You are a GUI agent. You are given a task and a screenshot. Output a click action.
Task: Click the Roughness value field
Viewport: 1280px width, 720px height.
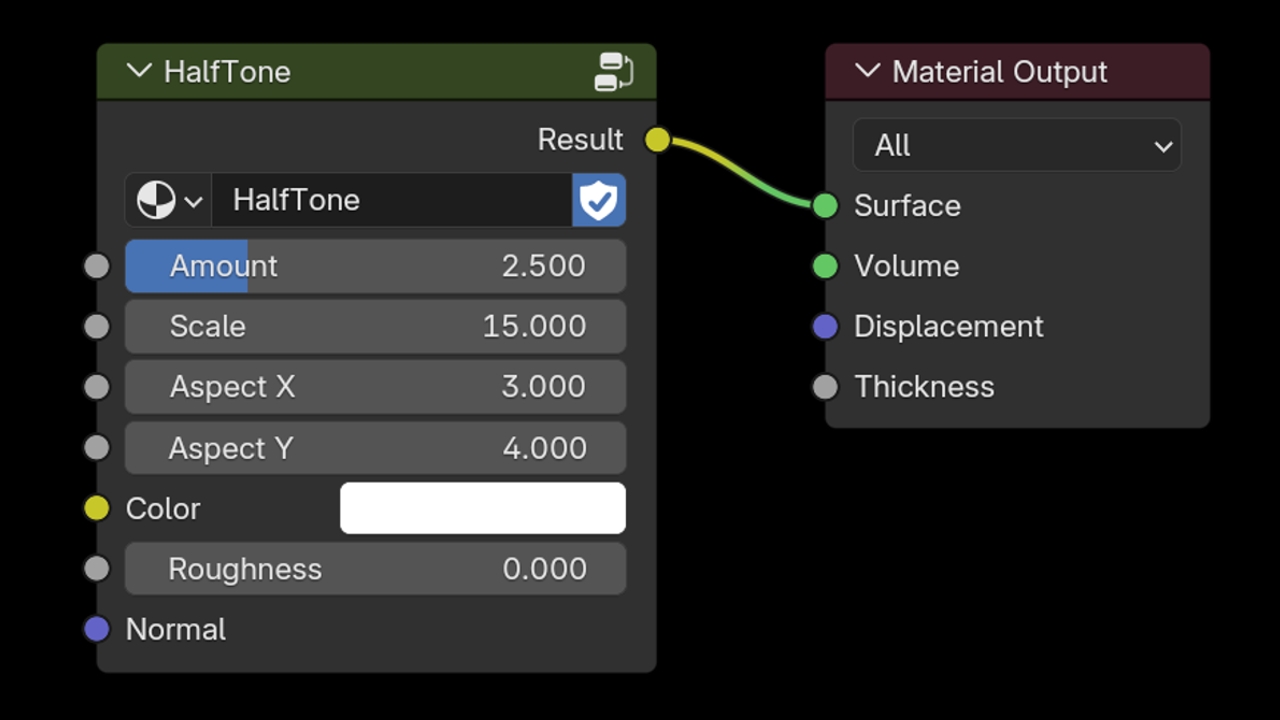coord(376,568)
